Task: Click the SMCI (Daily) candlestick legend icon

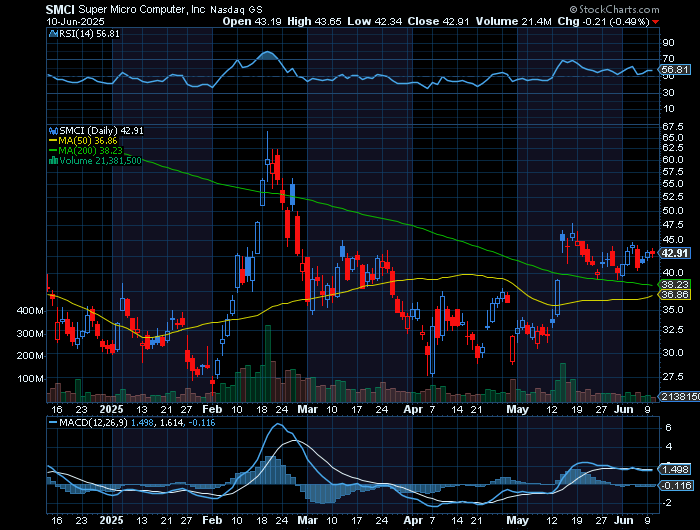Action: click(54, 131)
